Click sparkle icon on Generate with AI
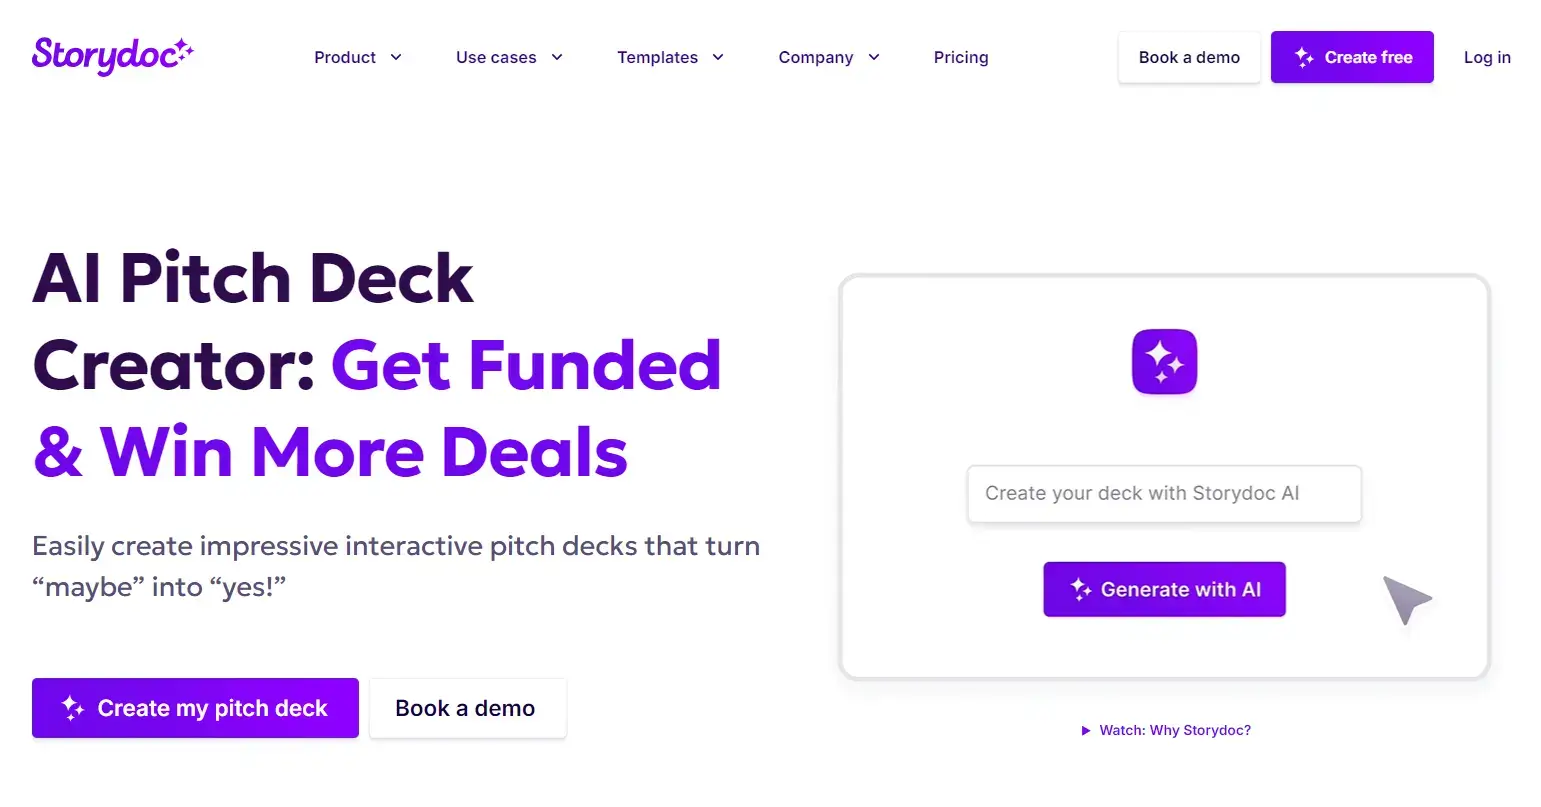 click(1080, 589)
